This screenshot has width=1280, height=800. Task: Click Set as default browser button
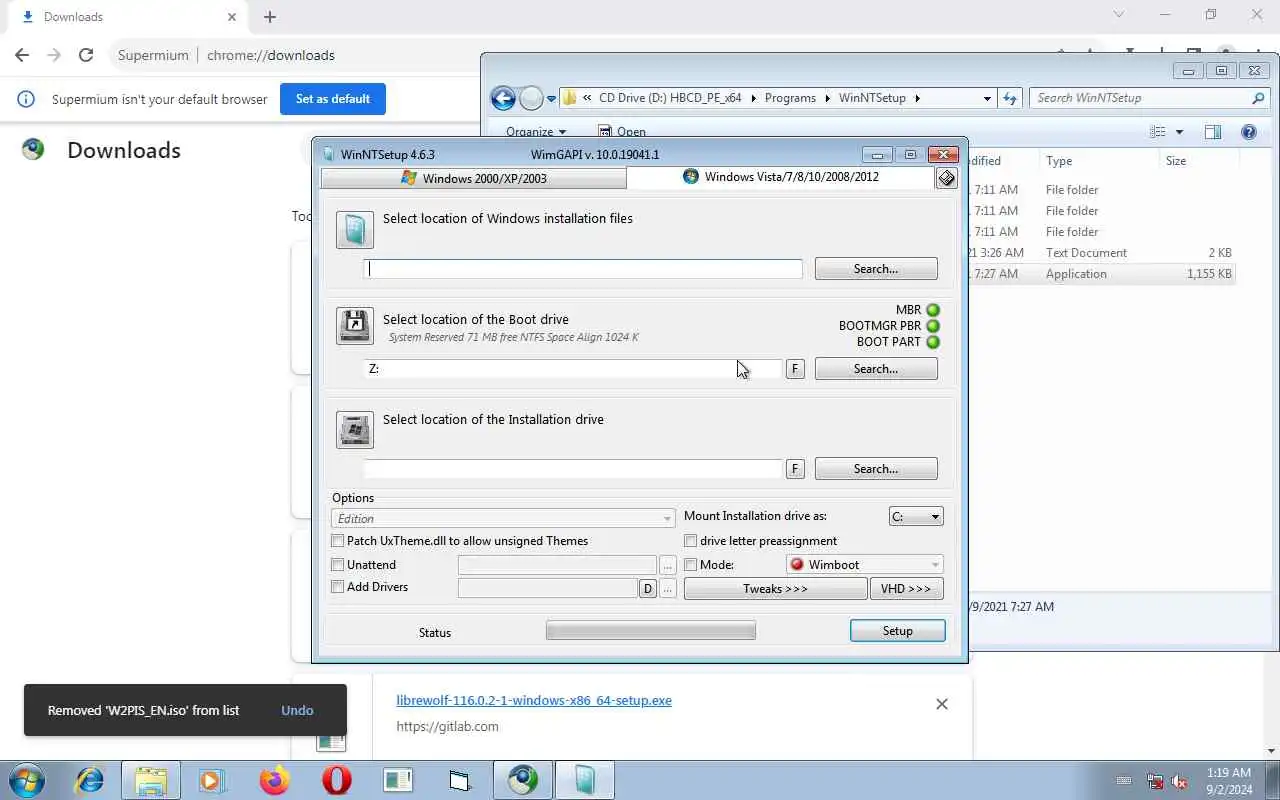pyautogui.click(x=333, y=99)
